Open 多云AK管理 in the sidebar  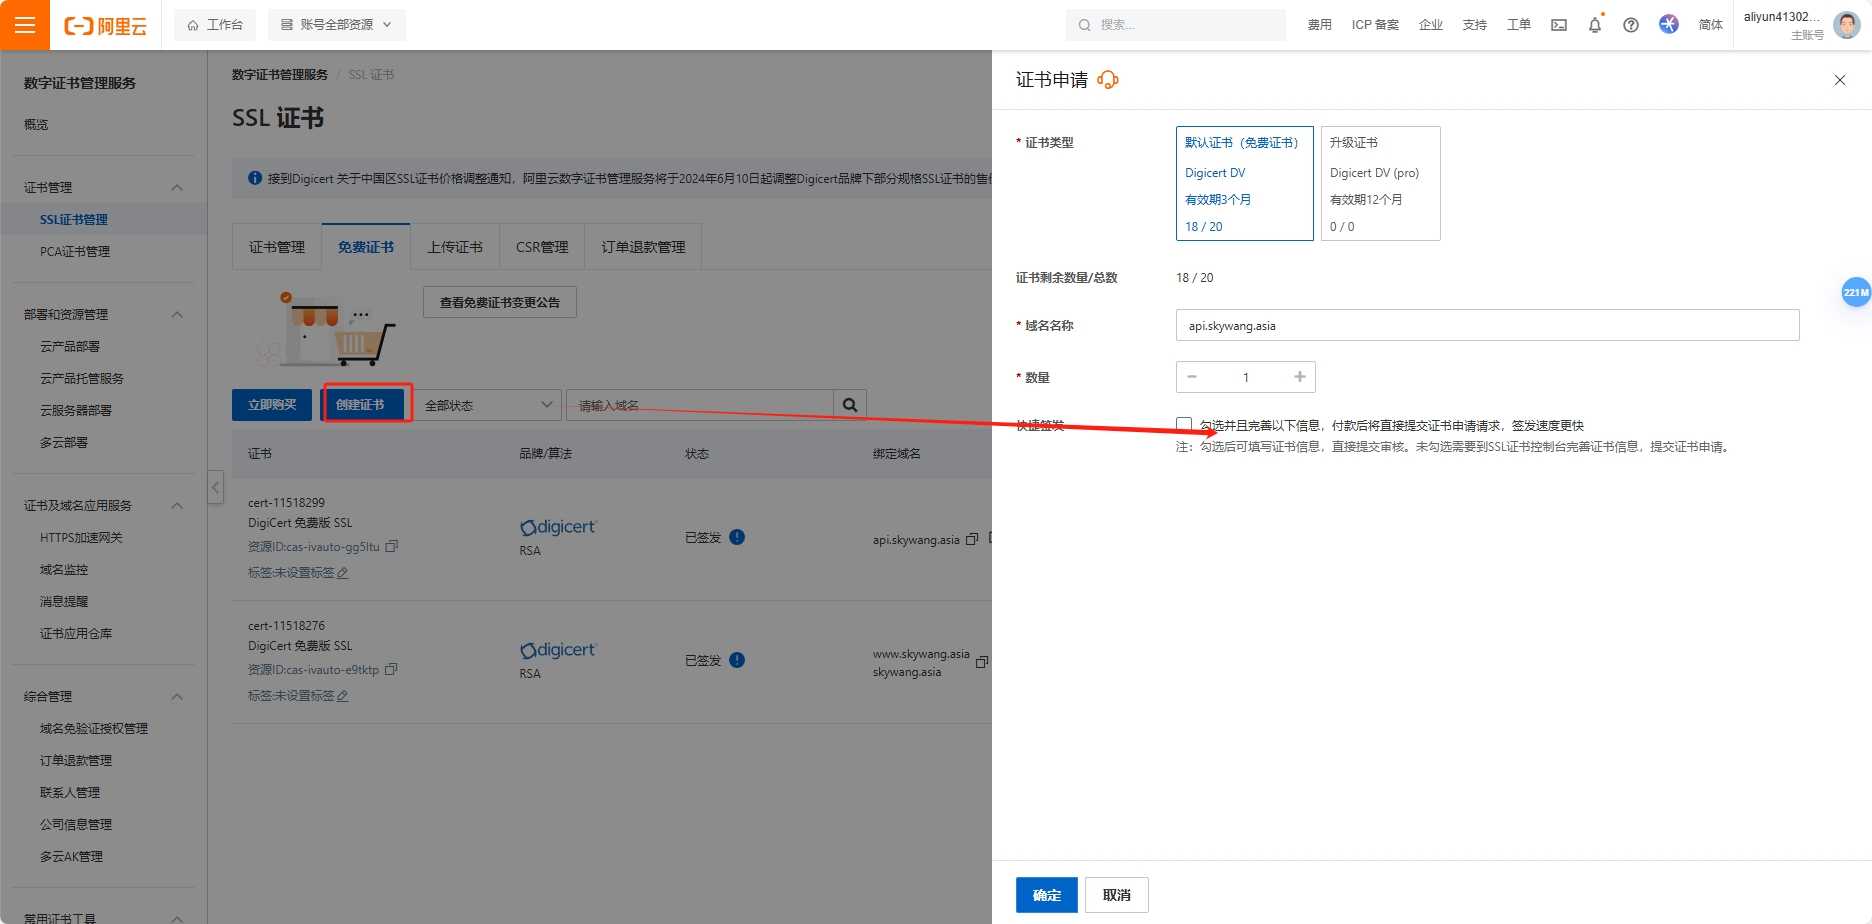(x=71, y=857)
